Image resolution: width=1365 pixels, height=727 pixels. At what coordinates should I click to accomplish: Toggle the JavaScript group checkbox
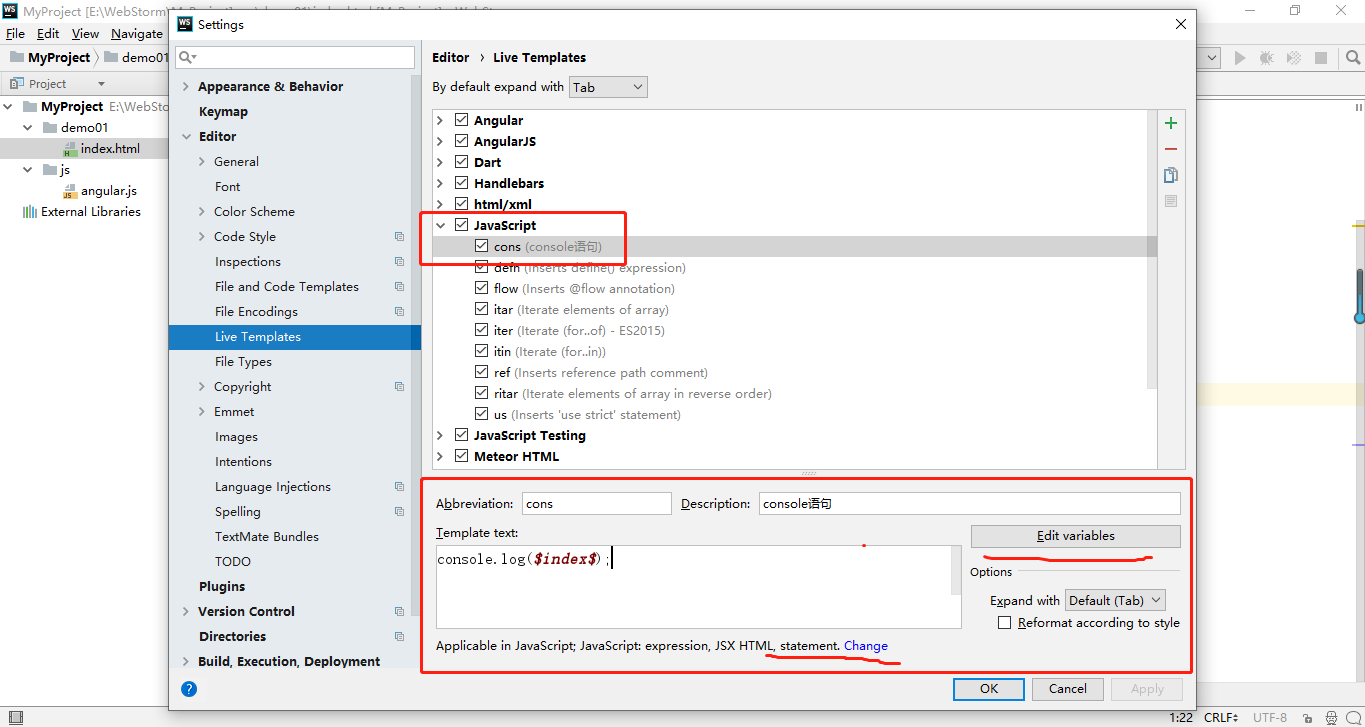tap(461, 225)
